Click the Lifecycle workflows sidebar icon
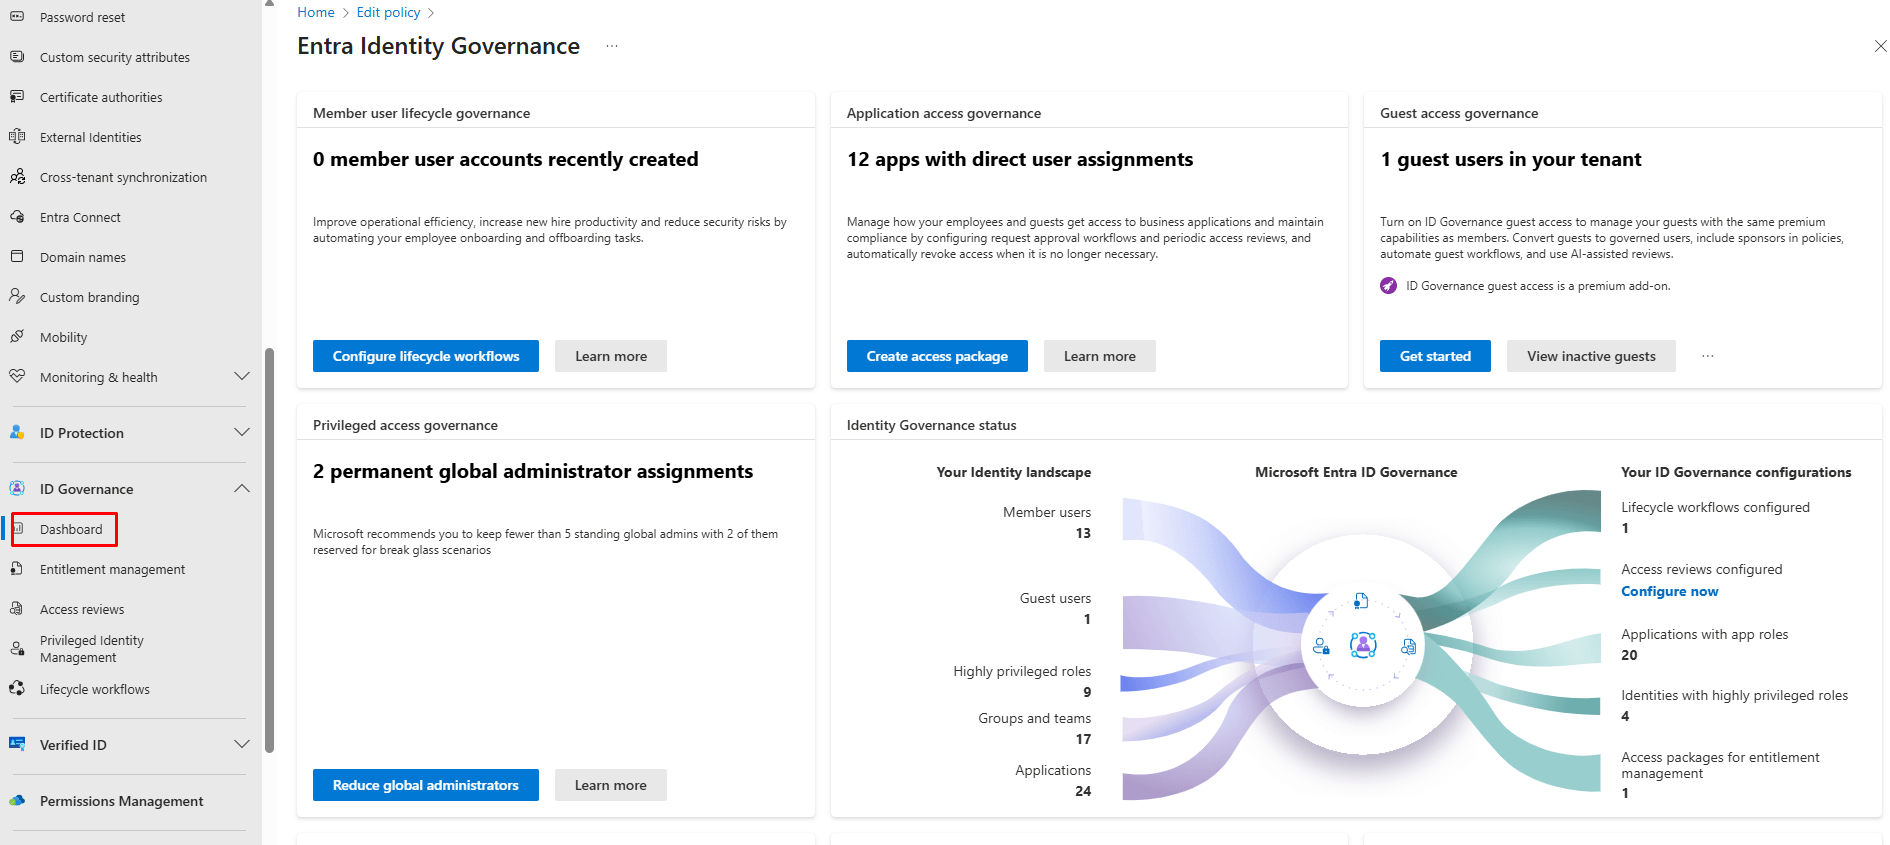 click(17, 689)
